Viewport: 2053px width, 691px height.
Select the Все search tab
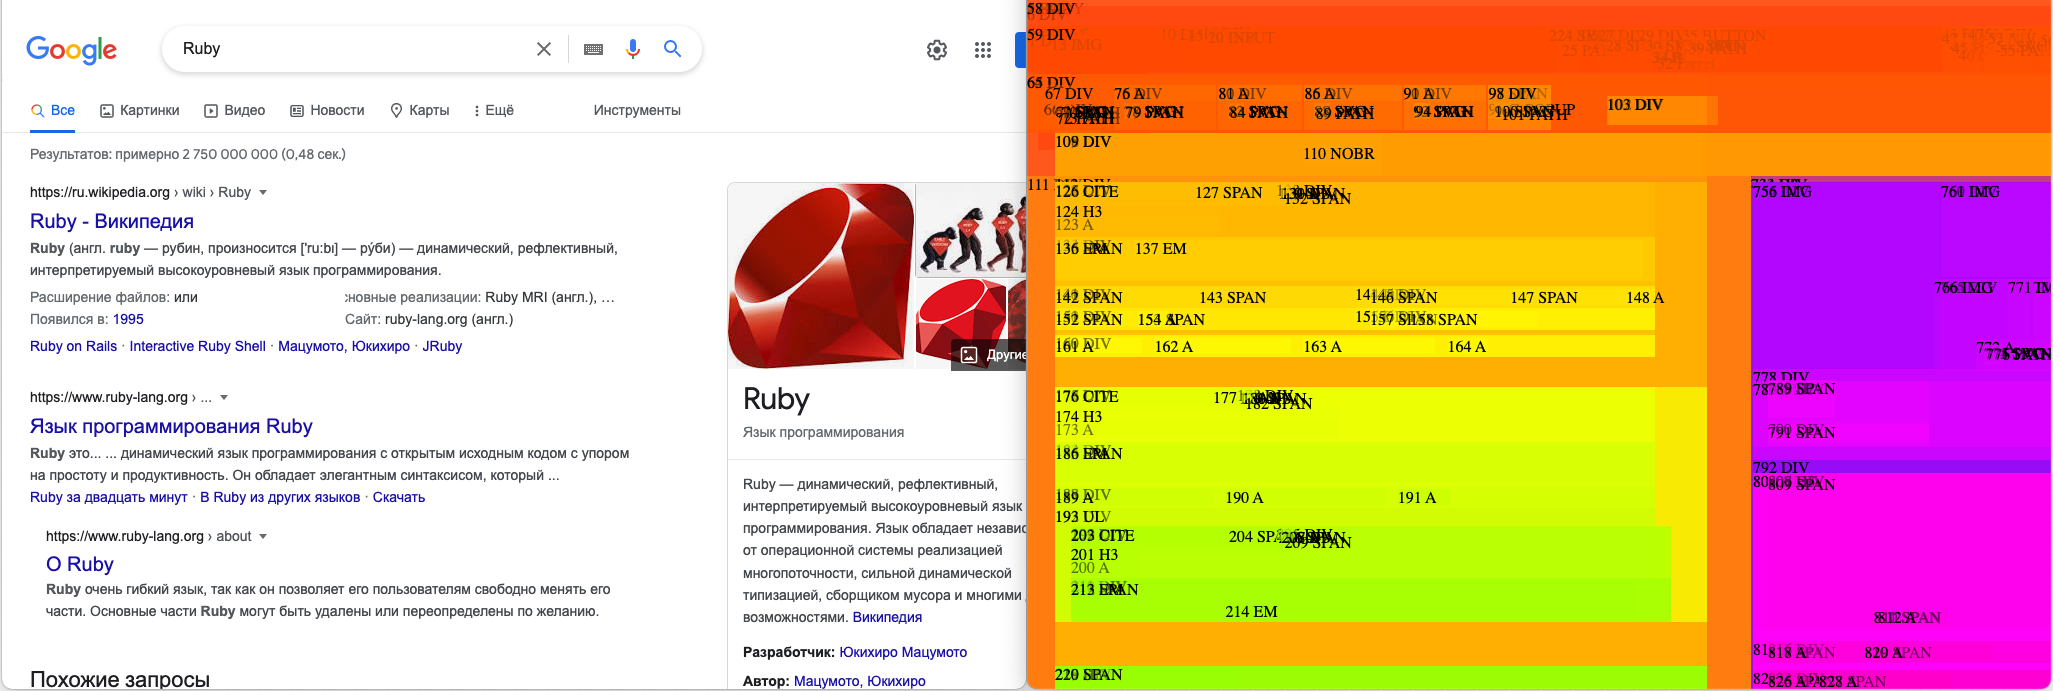pyautogui.click(x=53, y=110)
